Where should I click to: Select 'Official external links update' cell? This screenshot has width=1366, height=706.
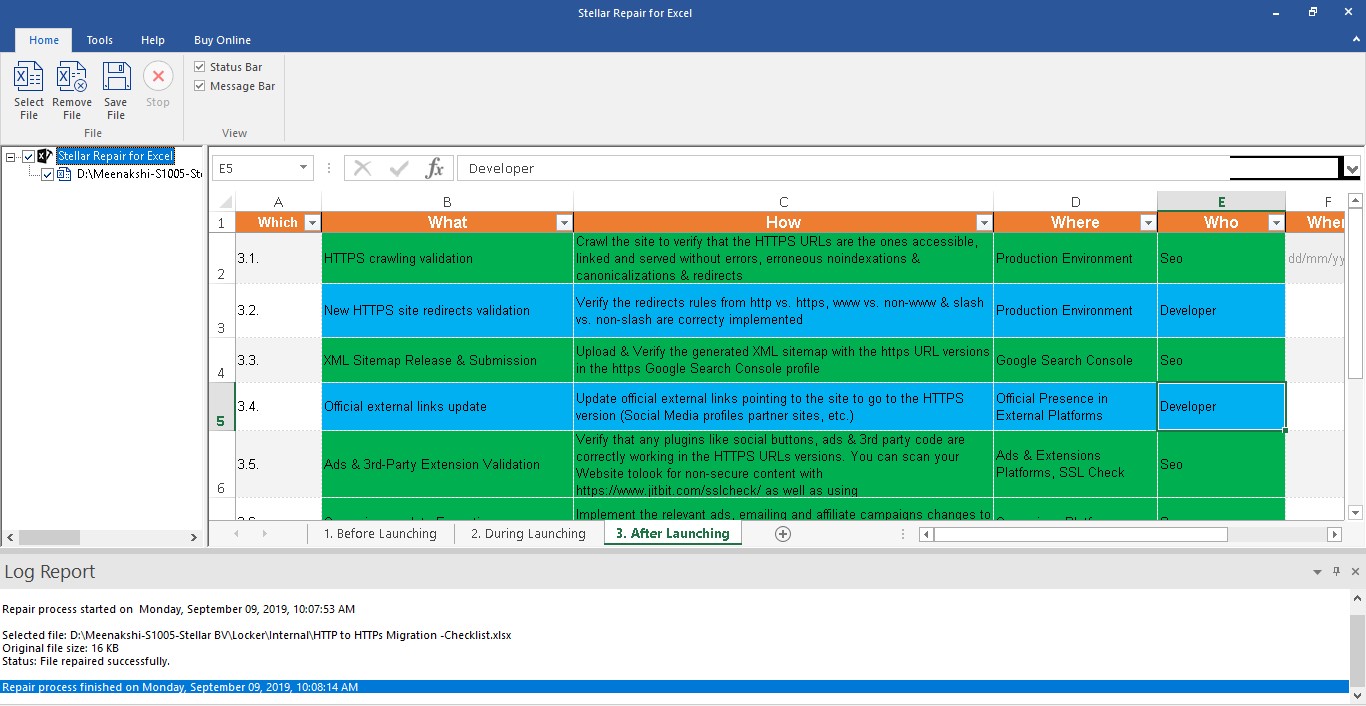click(447, 407)
